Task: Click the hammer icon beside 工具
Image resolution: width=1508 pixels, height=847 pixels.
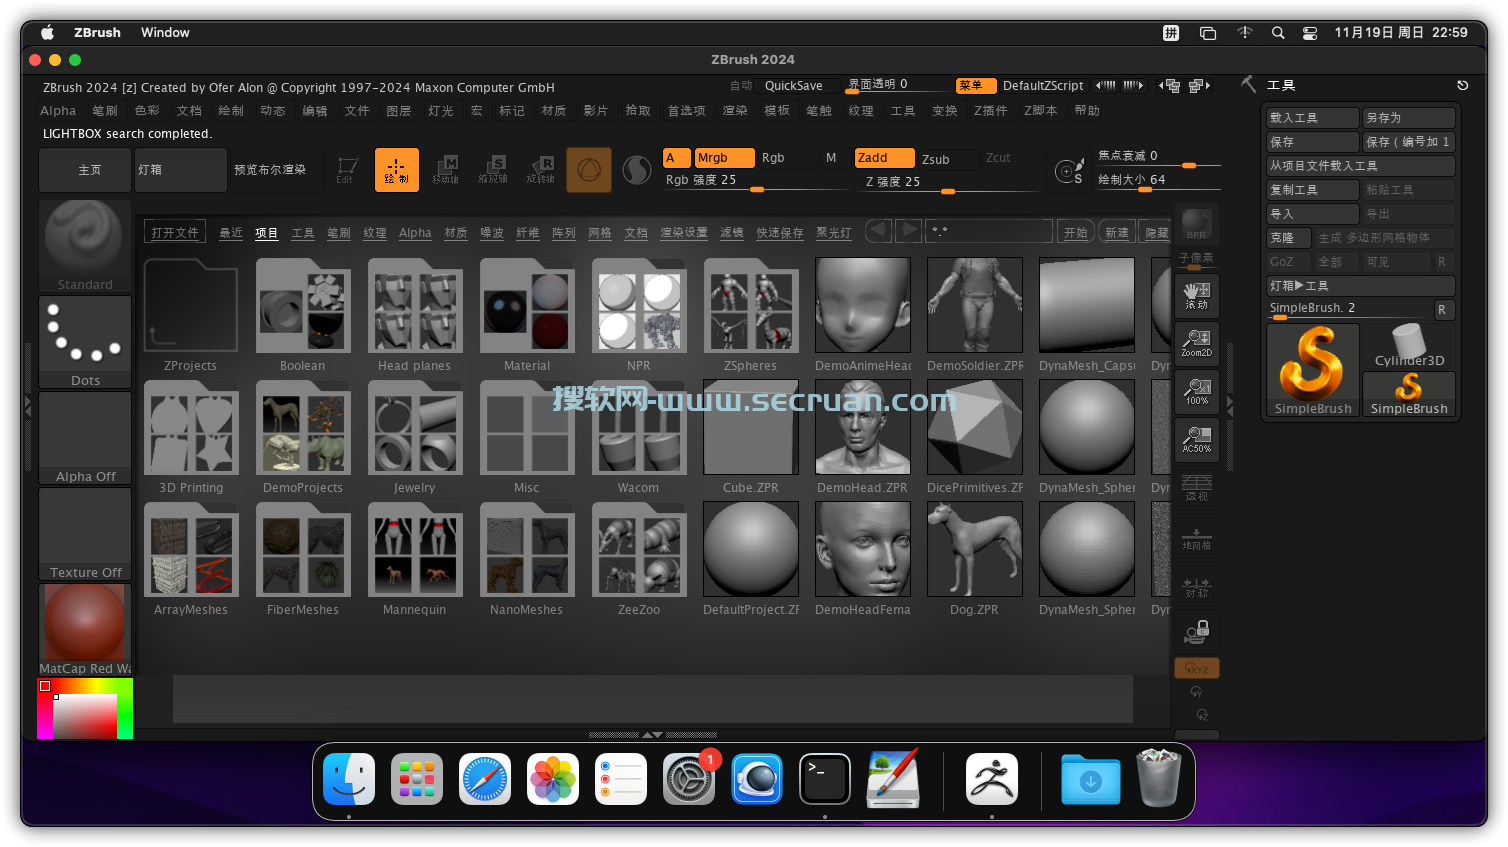Action: 1248,85
